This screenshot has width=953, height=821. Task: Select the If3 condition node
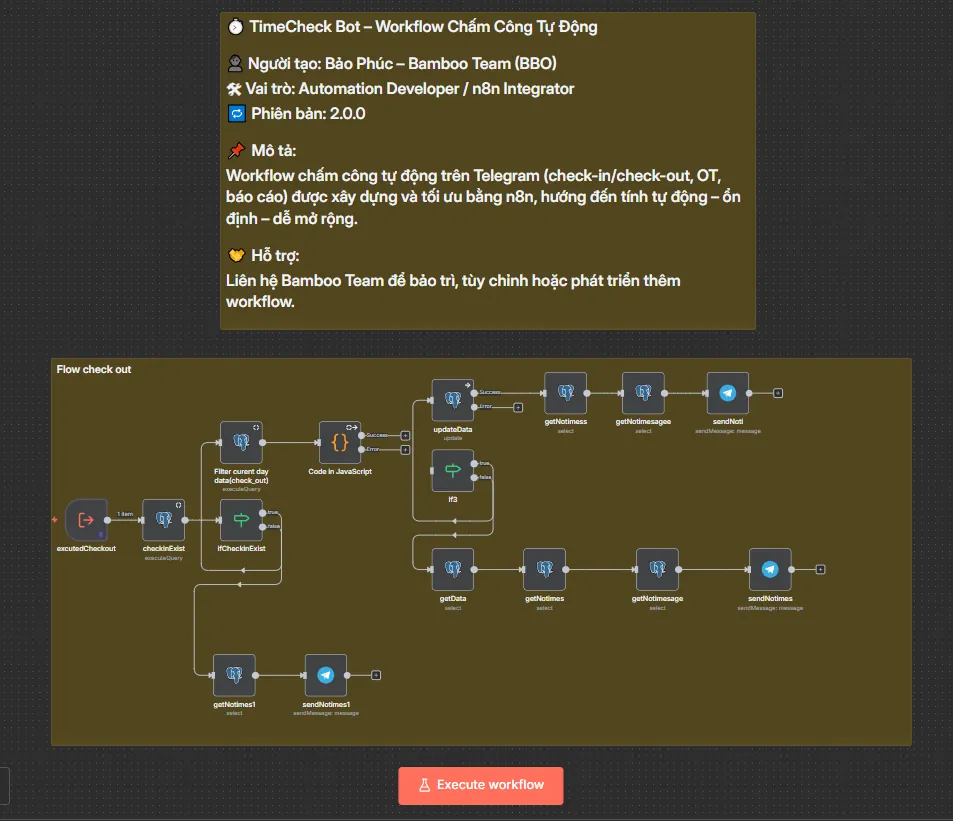click(x=452, y=470)
